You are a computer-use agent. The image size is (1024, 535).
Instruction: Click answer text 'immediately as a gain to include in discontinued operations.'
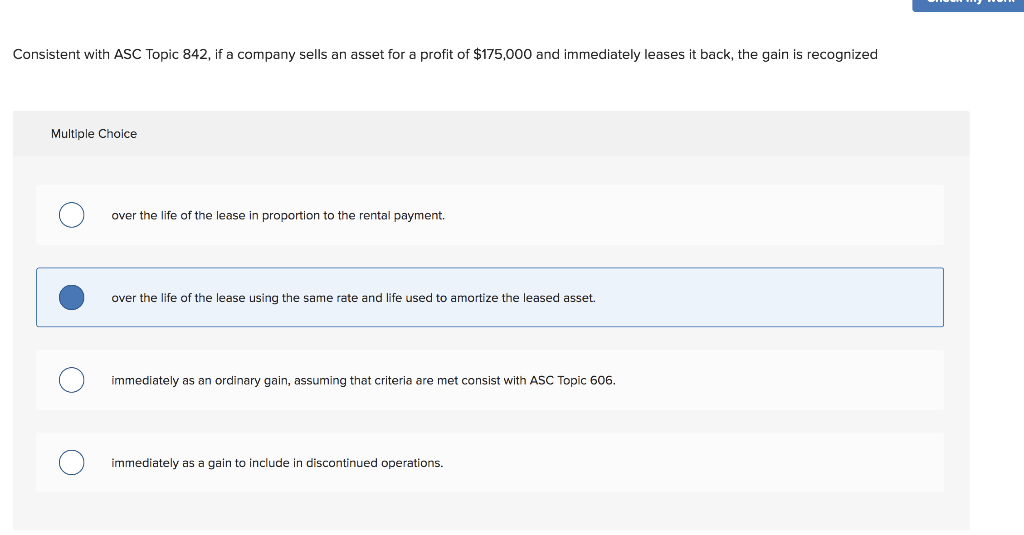[x=277, y=462]
